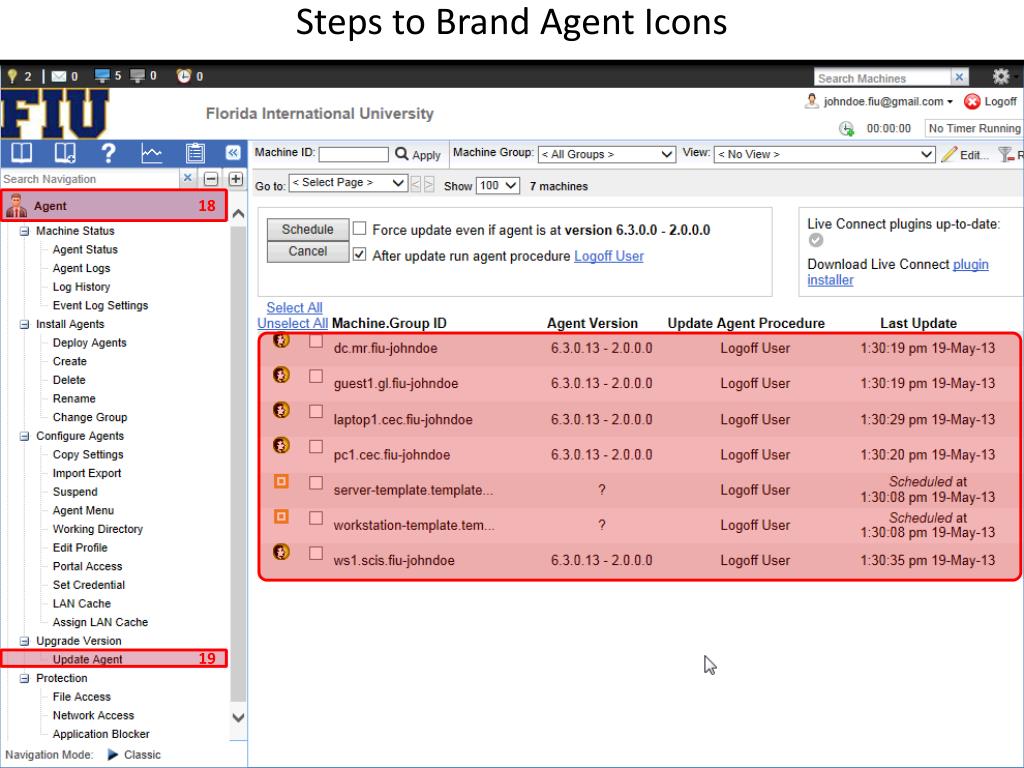Check the server-template row checkbox
The width and height of the screenshot is (1024, 768).
[316, 483]
